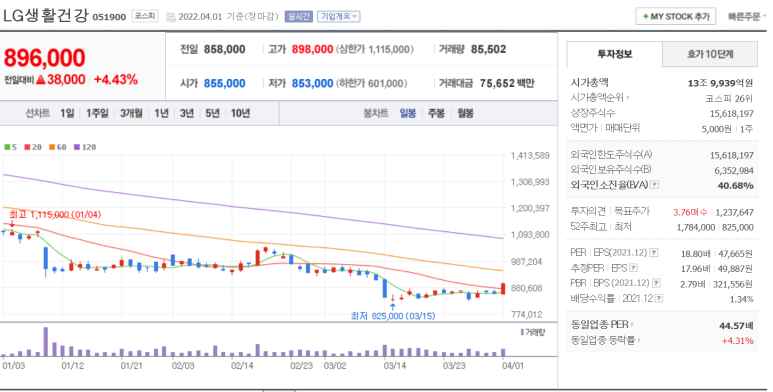The height and width of the screenshot is (392, 773).
Task: Switch to the 투자정보 tab
Action: [614, 54]
